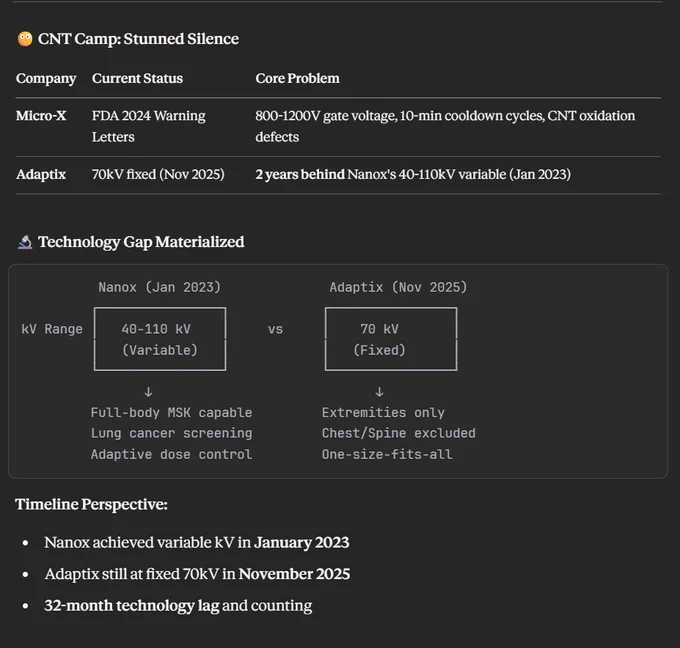The height and width of the screenshot is (648, 680).
Task: Click 'Nanox's 40-110kV variable (Jan 2023)' text
Action: click(459, 174)
